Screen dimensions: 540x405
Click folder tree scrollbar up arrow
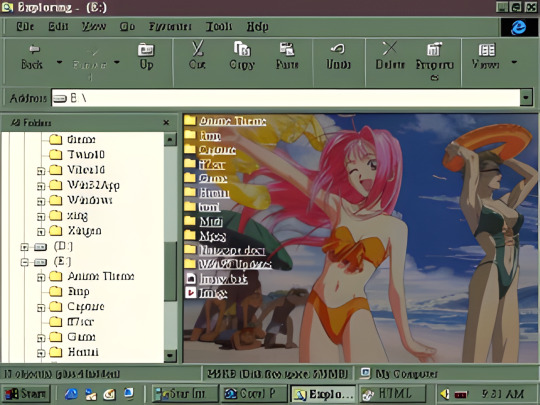point(170,139)
